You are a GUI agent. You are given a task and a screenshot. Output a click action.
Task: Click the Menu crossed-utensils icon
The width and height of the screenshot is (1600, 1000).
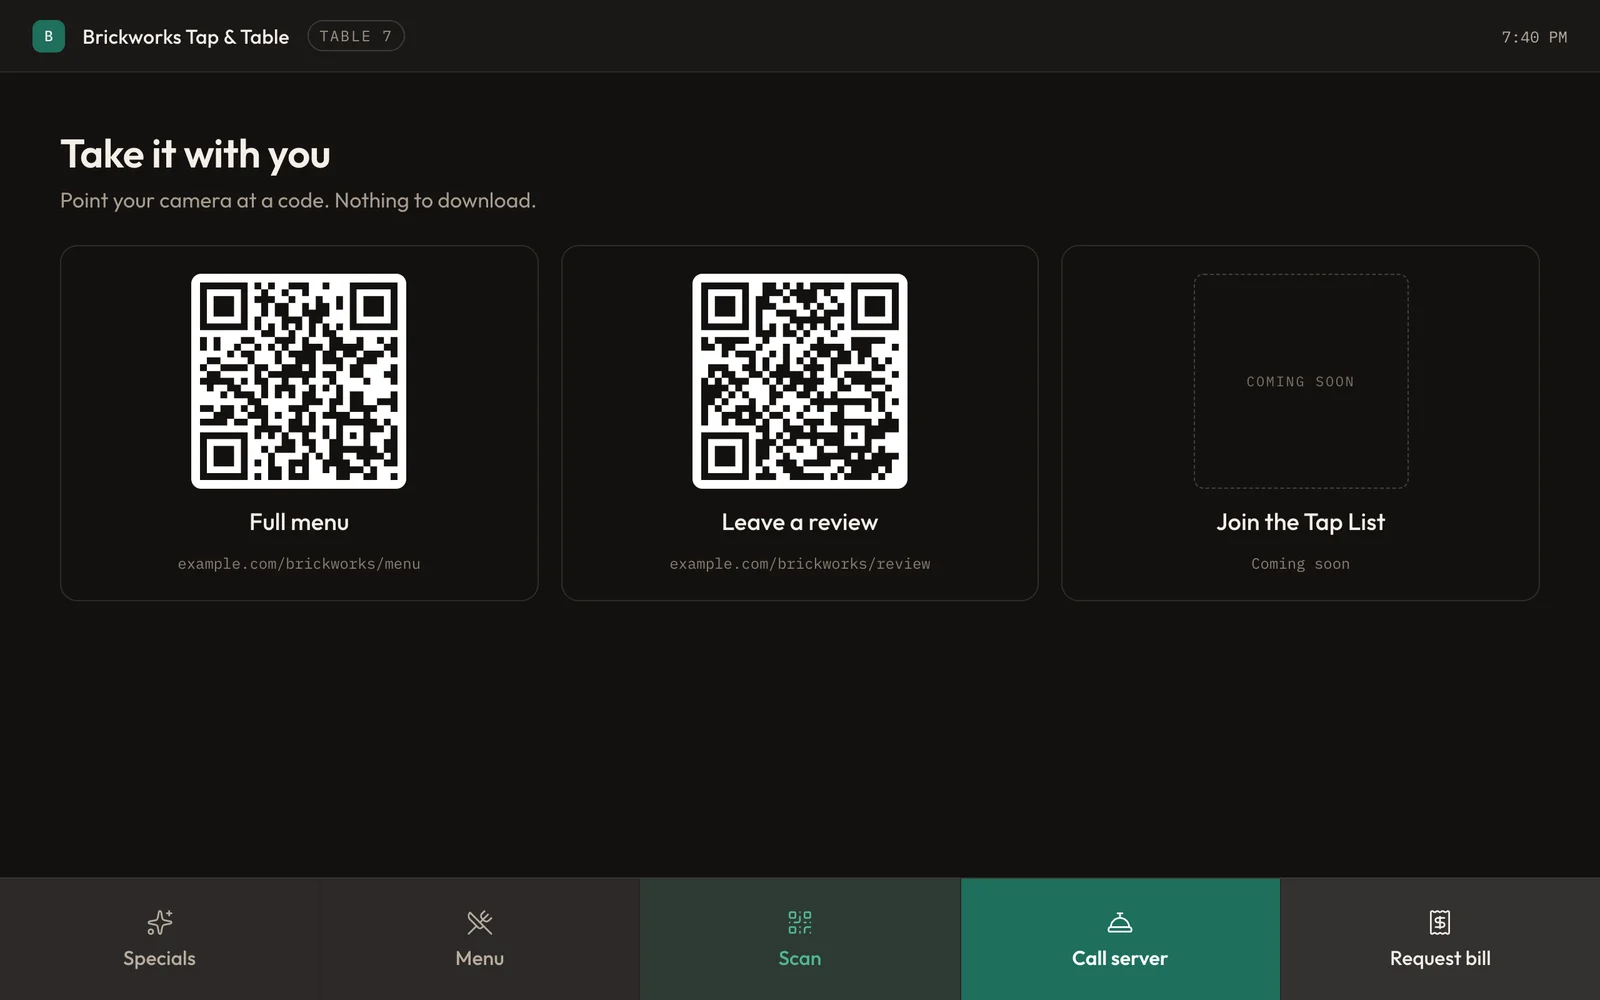click(479, 922)
